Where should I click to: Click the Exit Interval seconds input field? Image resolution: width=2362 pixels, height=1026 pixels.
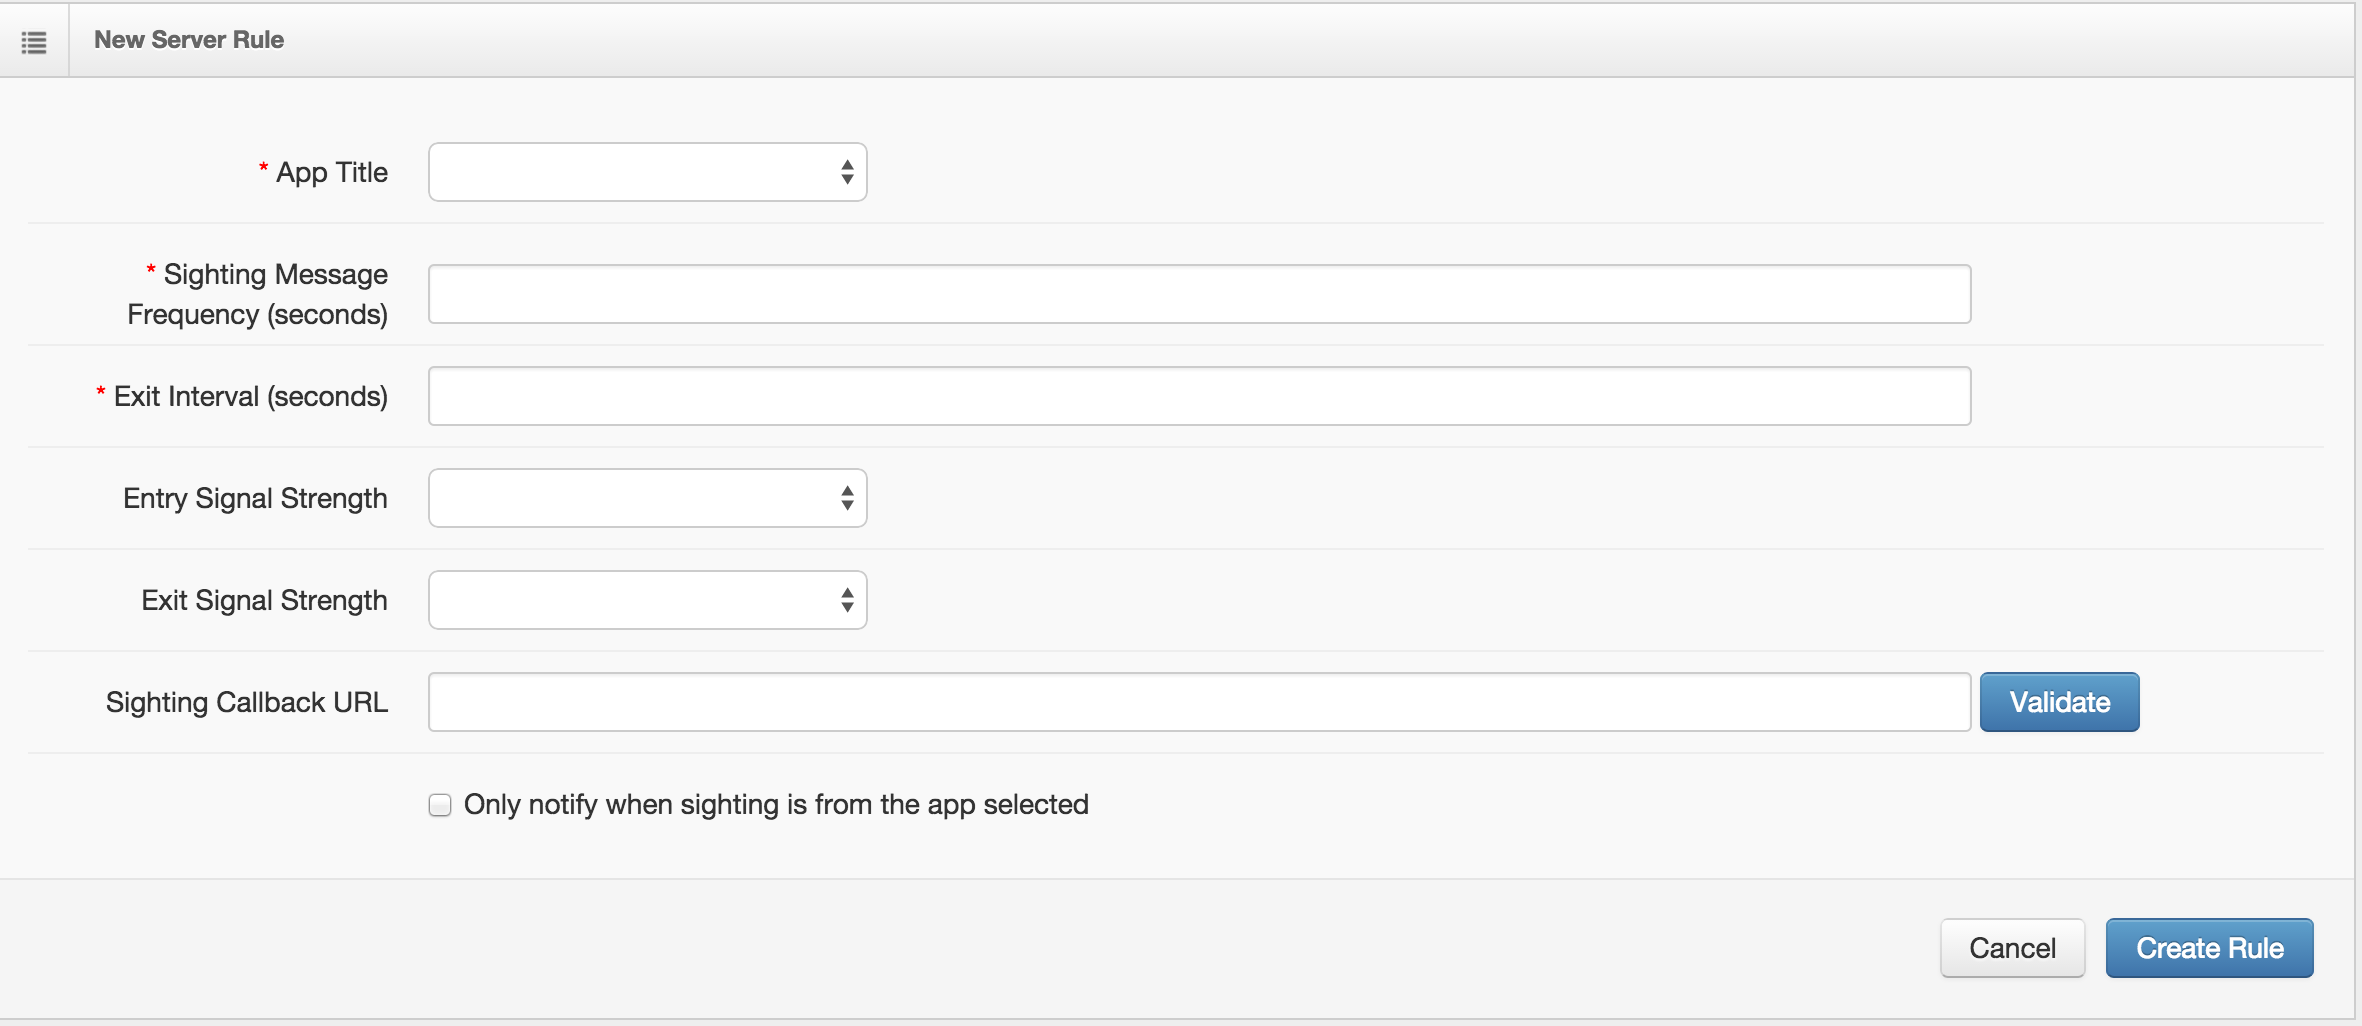tap(1199, 396)
